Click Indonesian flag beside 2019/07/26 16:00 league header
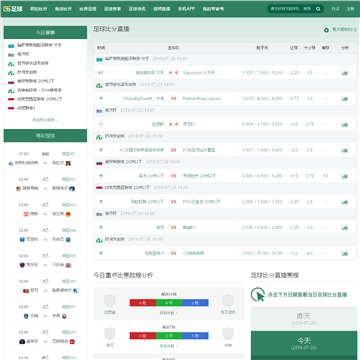Image resolution: width=360 pixels, height=360 pixels. (x=99, y=188)
